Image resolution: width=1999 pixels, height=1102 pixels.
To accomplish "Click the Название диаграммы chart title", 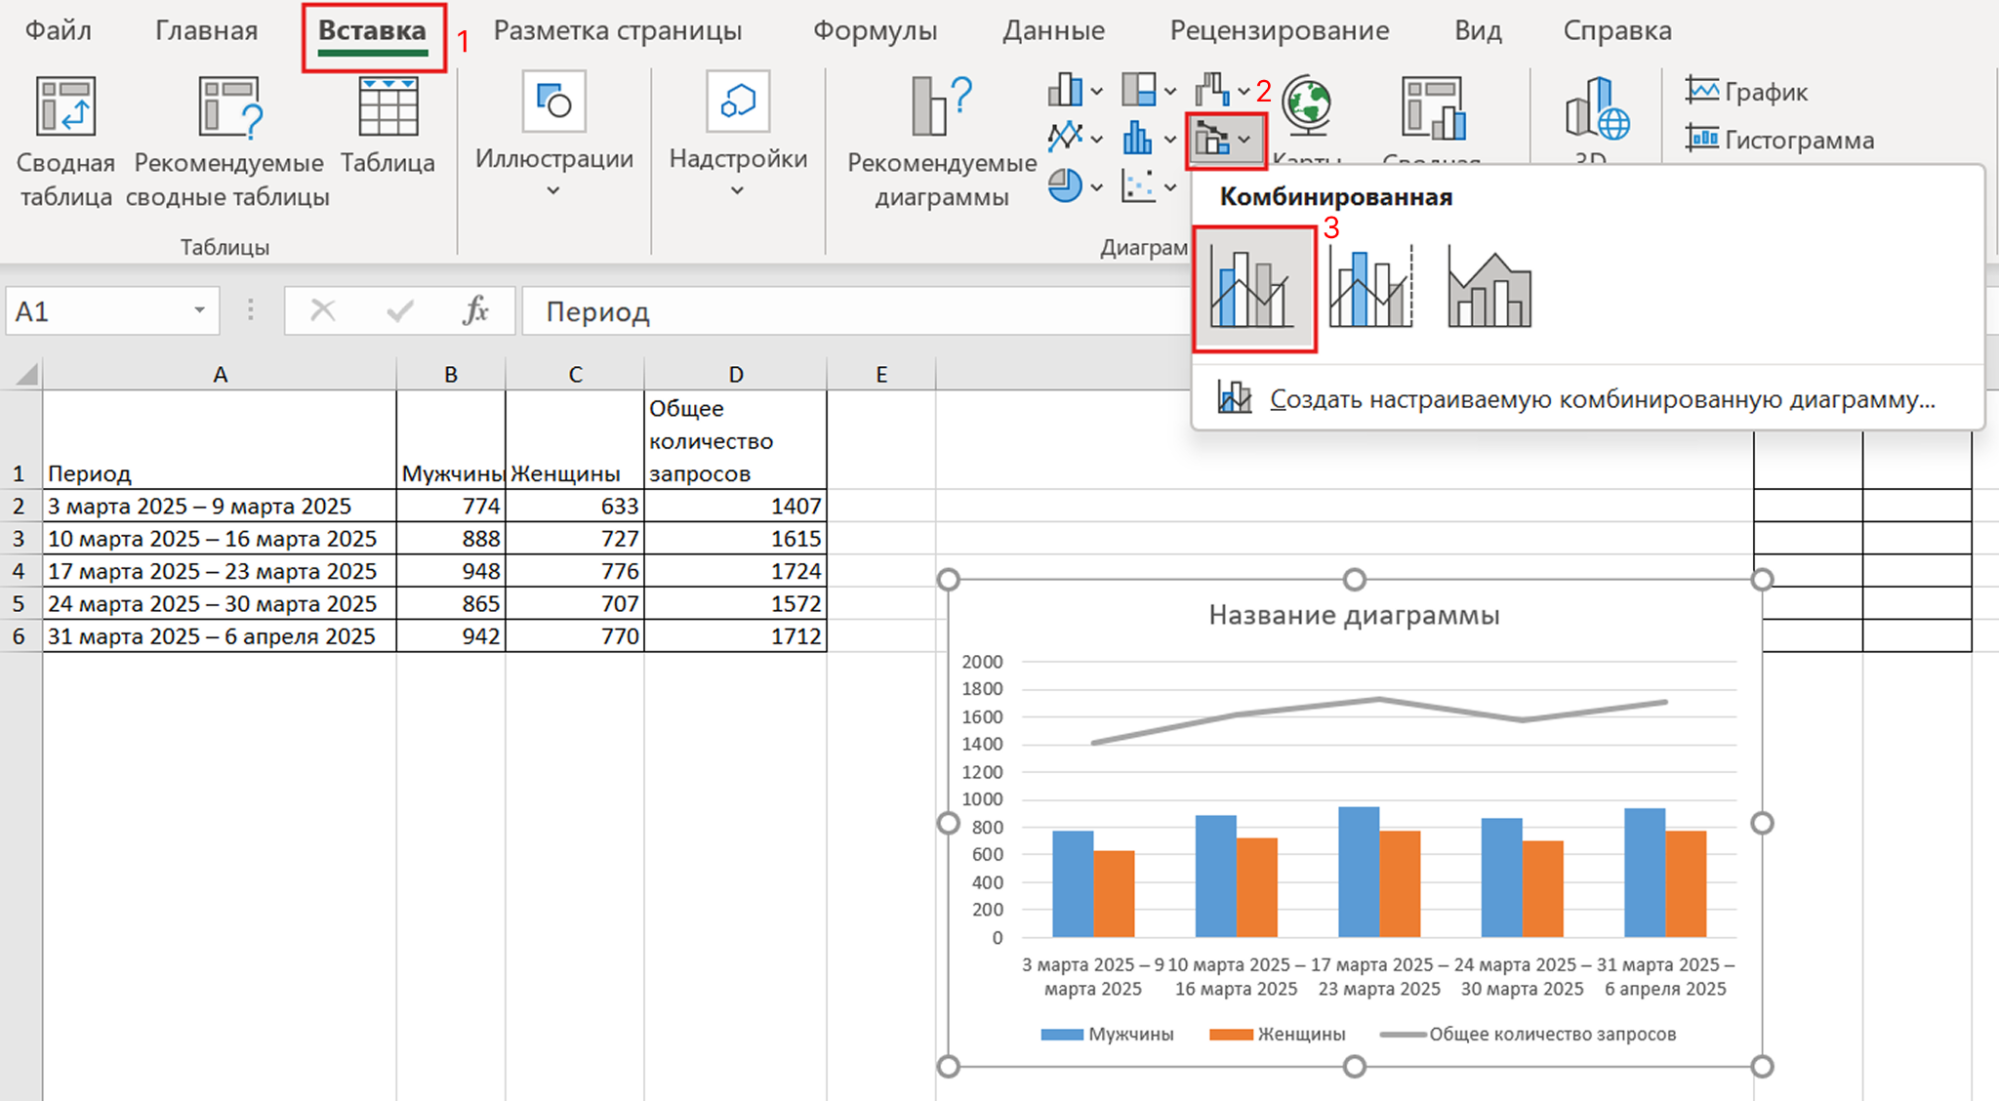I will (x=1354, y=615).
